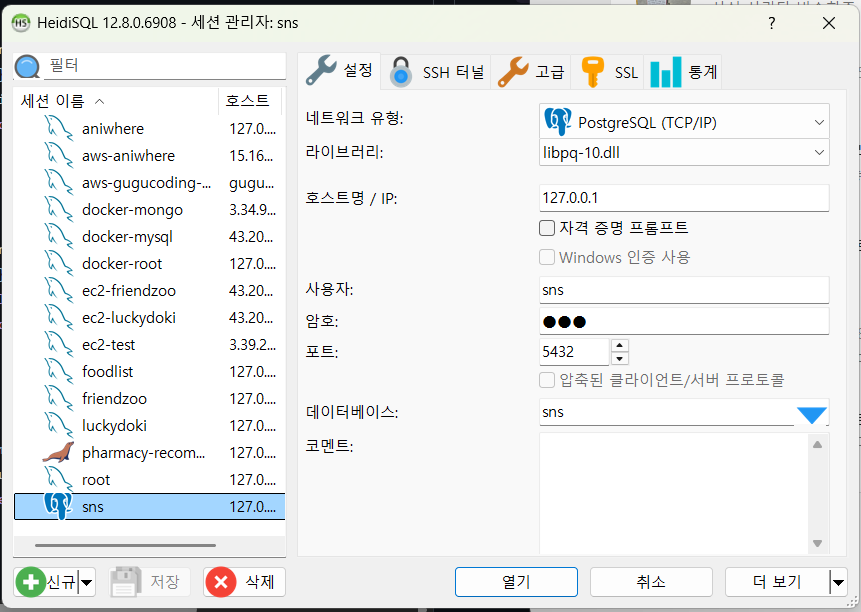This screenshot has height=612, width=861.
Task: Select the pharmacy-recom session name
Action: click(x=144, y=453)
